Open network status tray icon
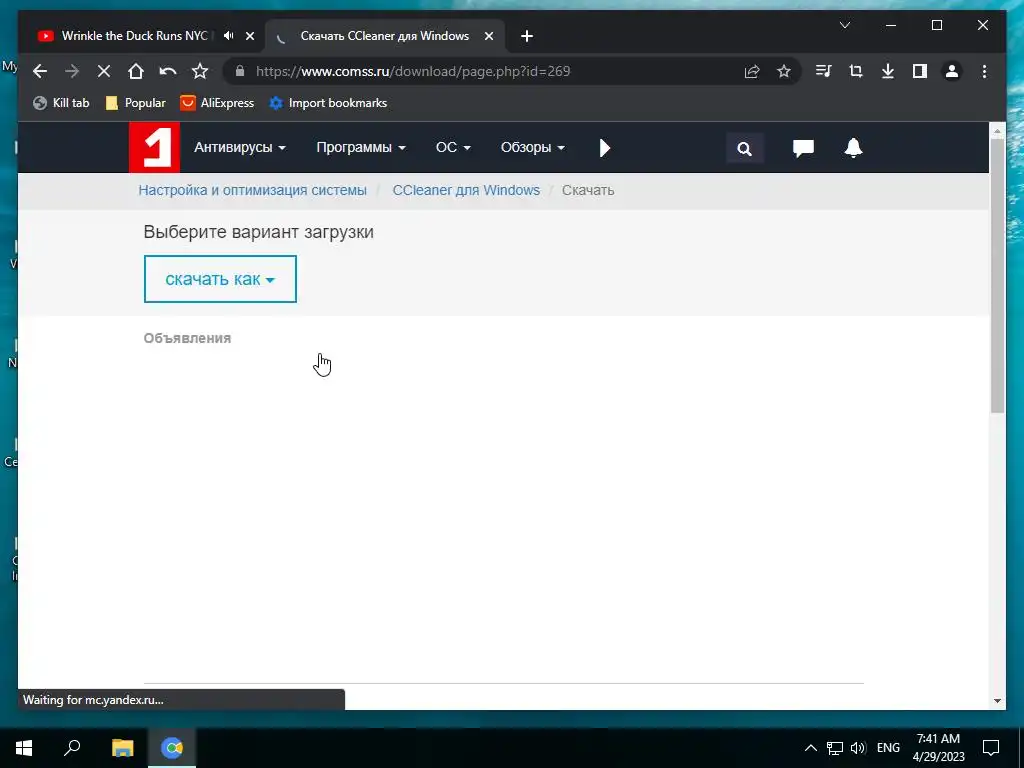This screenshot has width=1024, height=768. (x=835, y=748)
